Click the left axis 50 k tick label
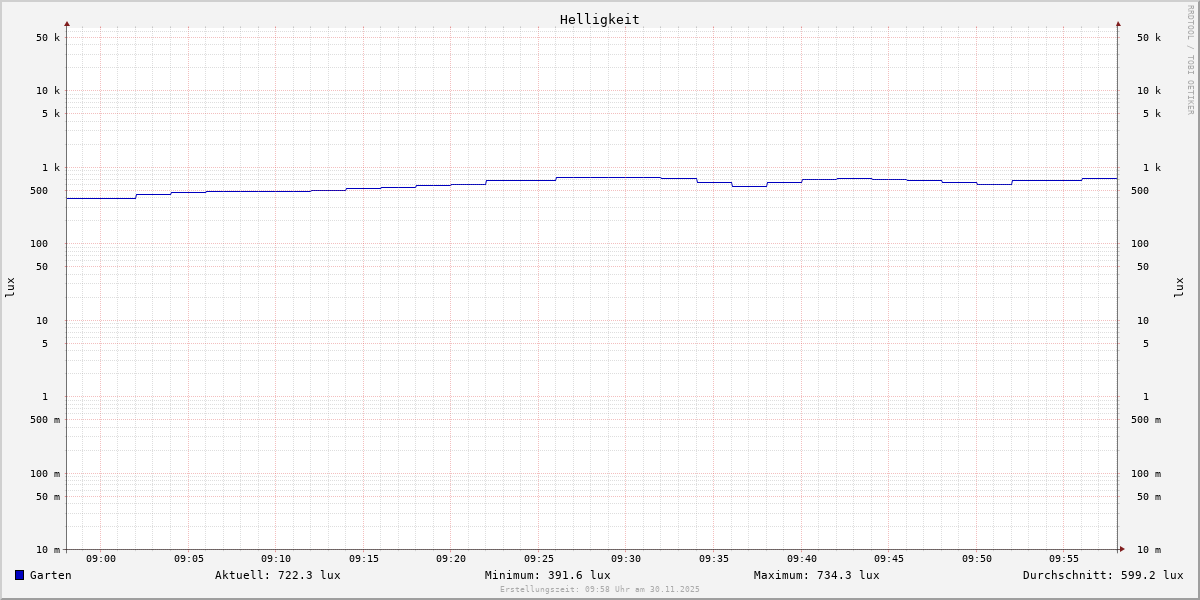 48,38
